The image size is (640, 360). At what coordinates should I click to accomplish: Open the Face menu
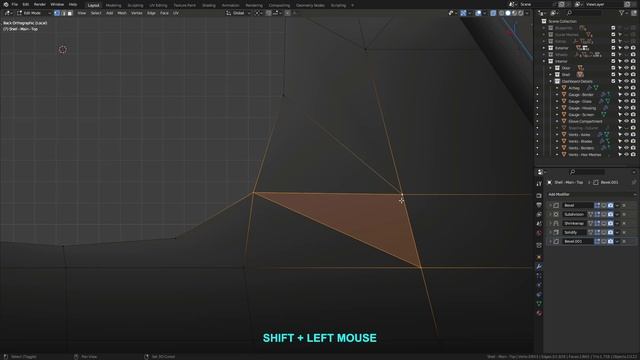click(x=164, y=13)
